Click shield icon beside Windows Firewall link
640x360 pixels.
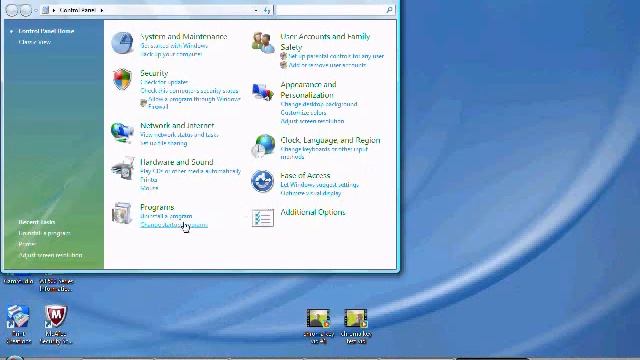[x=143, y=102]
